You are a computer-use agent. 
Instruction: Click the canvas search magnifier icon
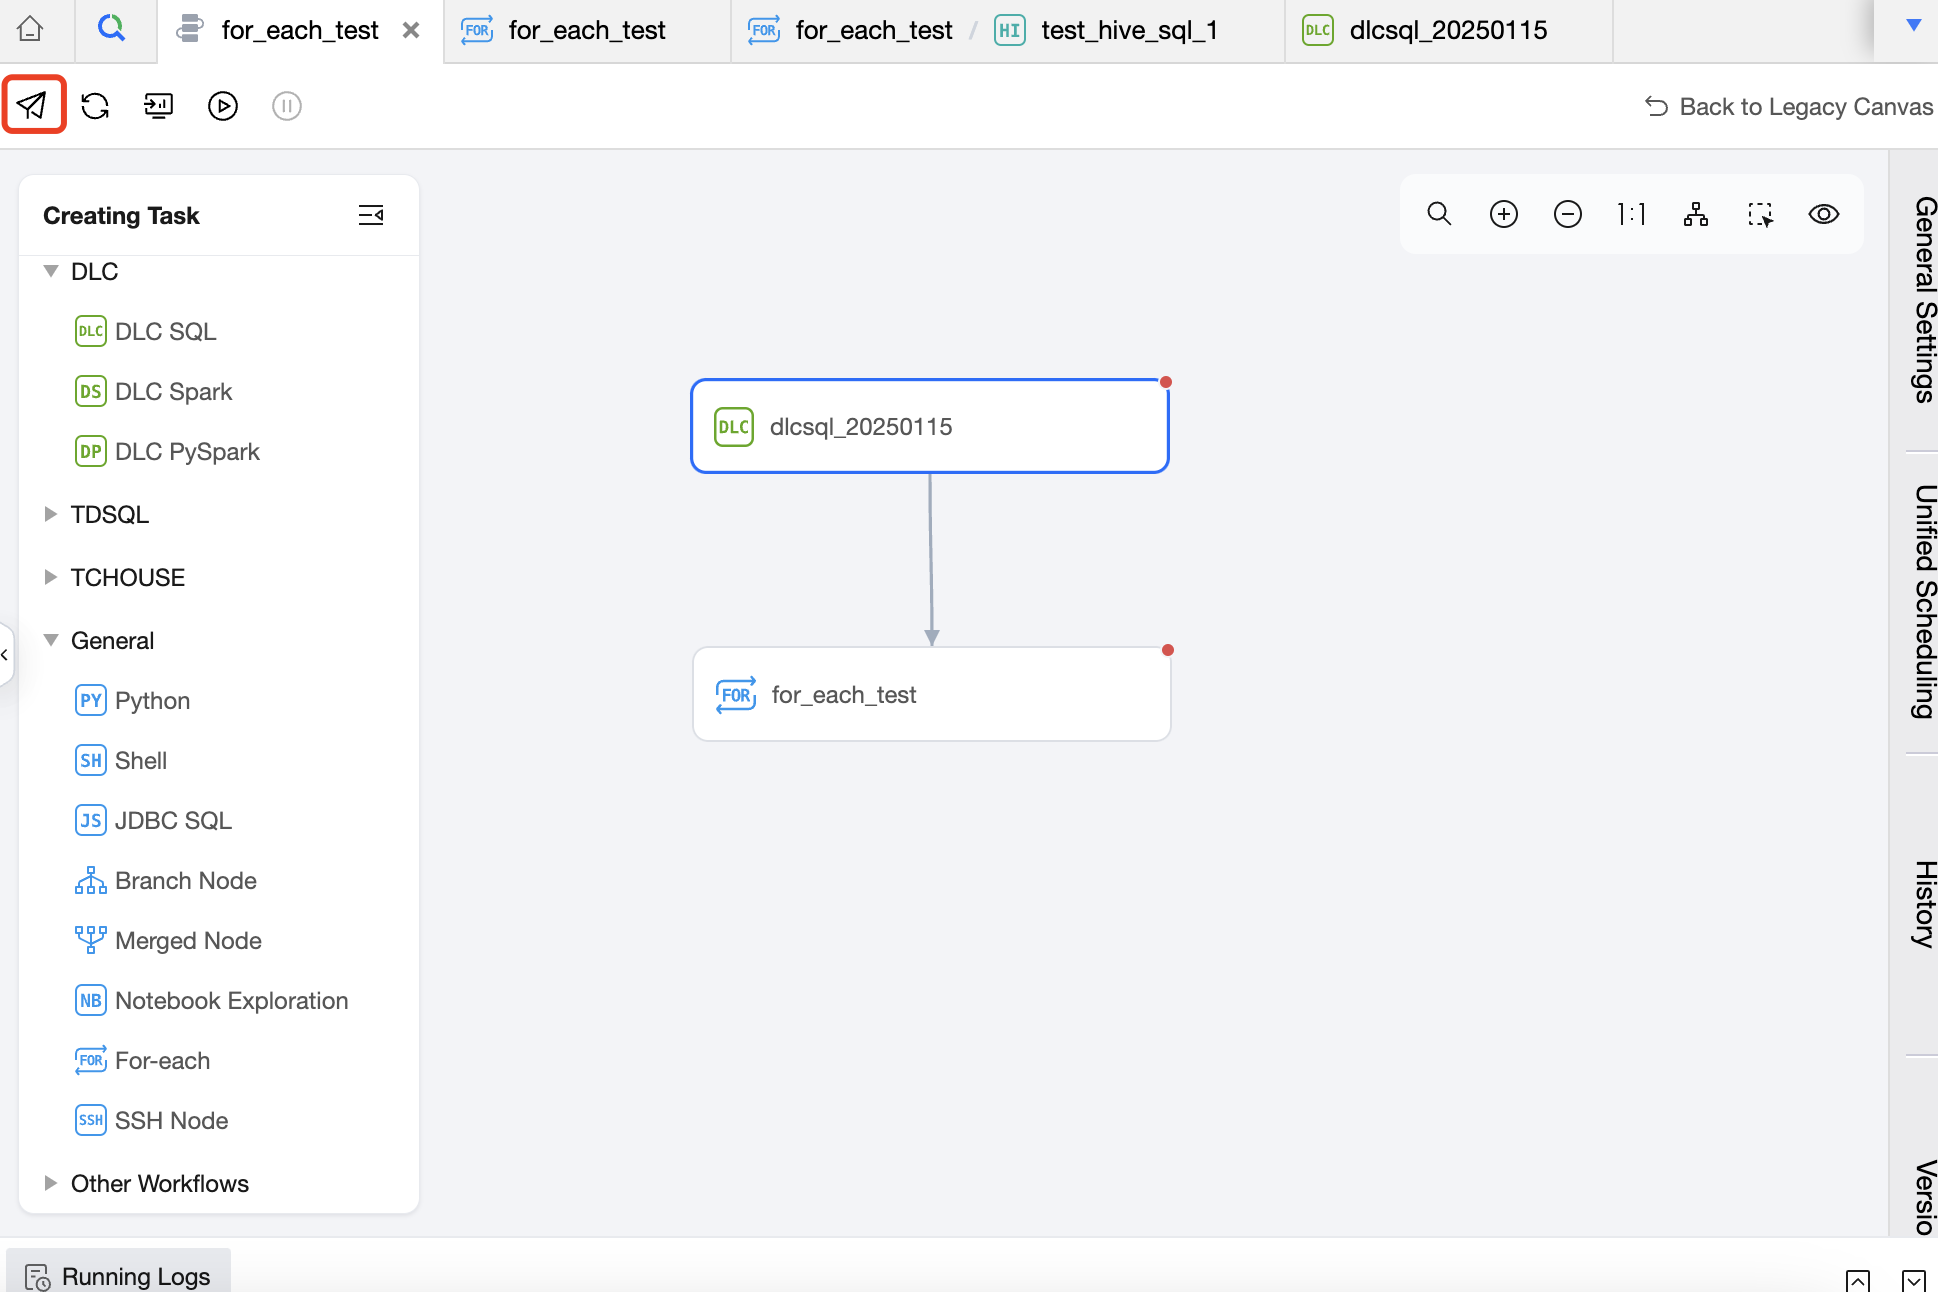(x=1439, y=214)
